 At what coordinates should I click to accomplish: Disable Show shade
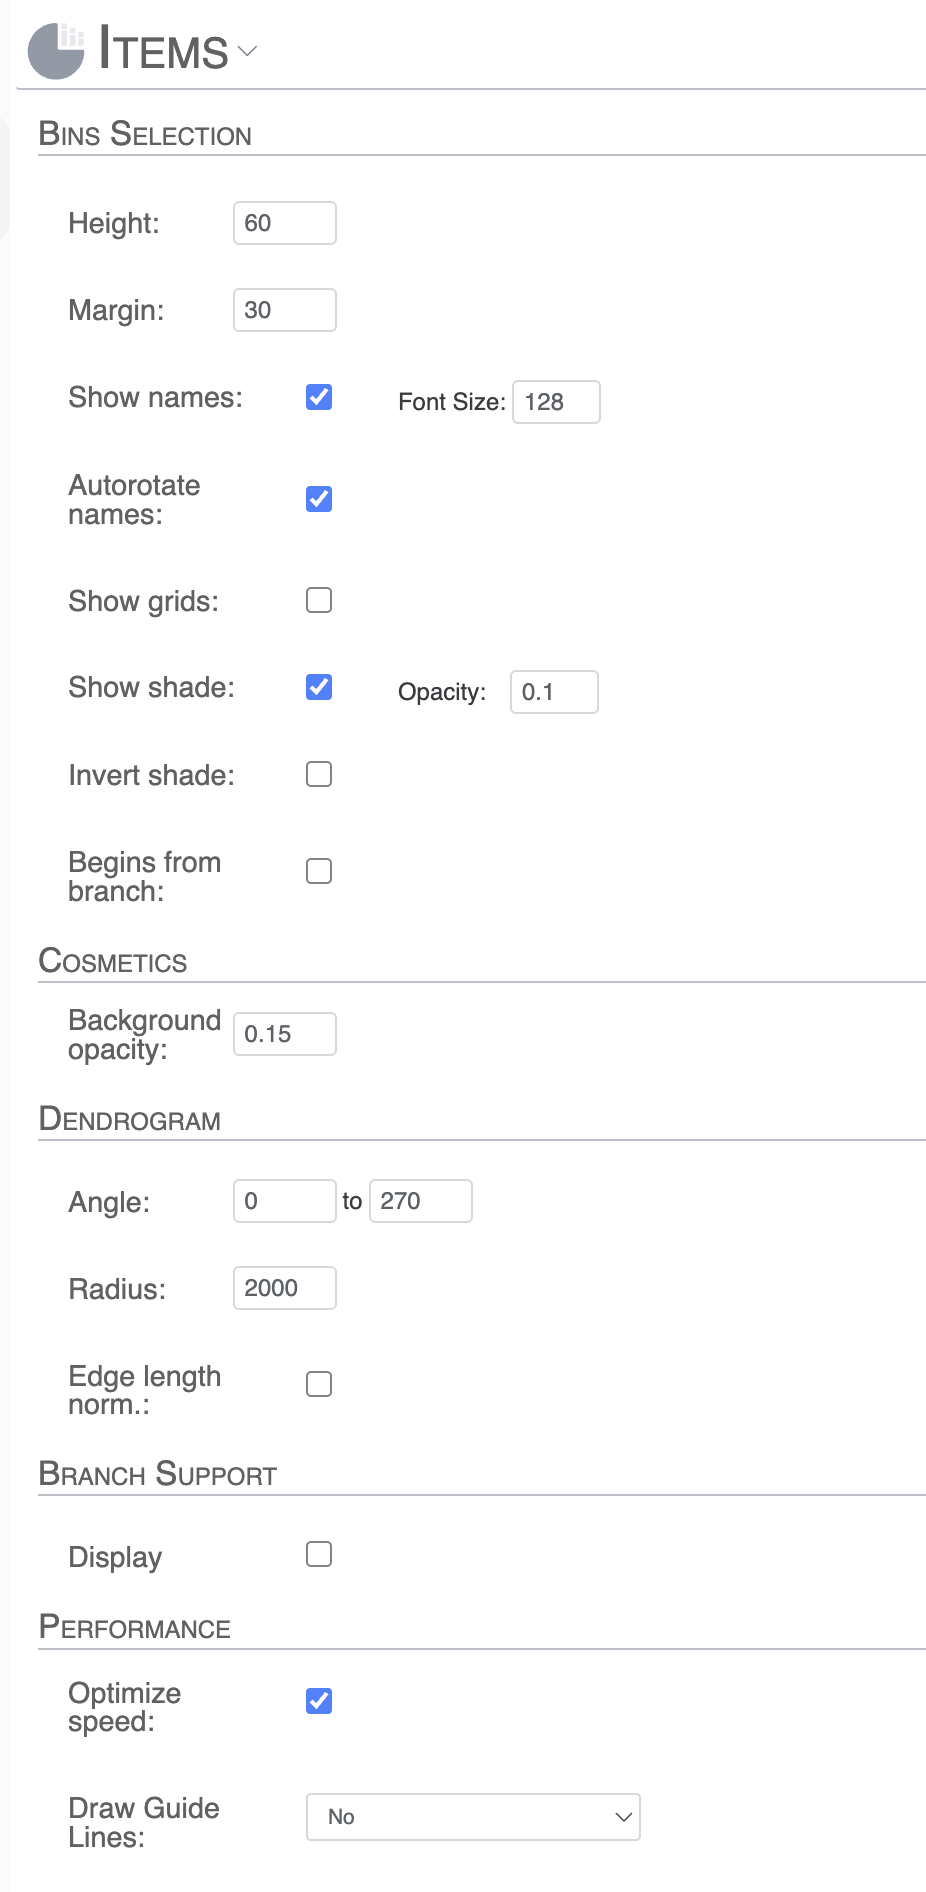318,687
